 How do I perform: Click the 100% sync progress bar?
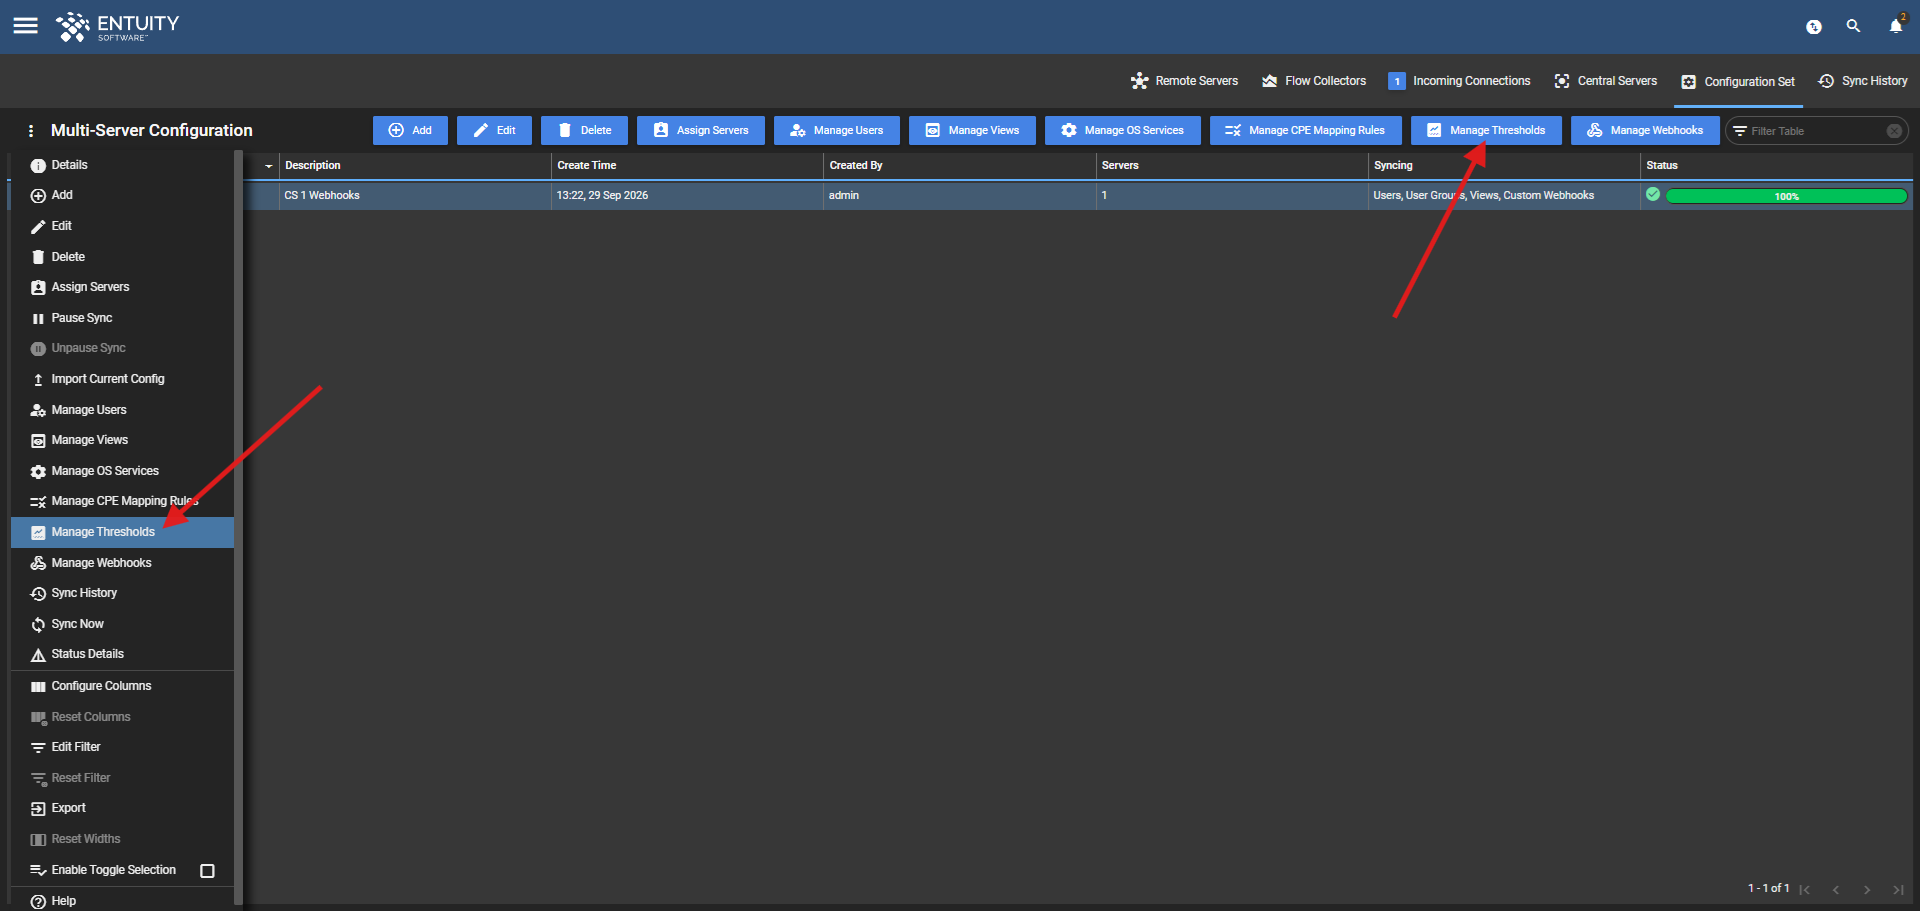point(1786,196)
